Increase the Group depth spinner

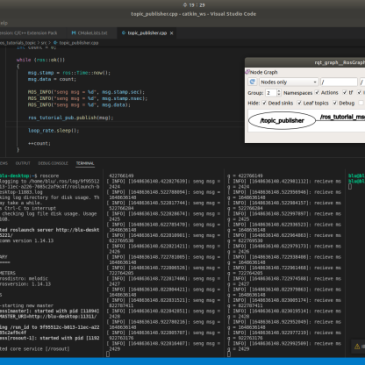pos(279,91)
